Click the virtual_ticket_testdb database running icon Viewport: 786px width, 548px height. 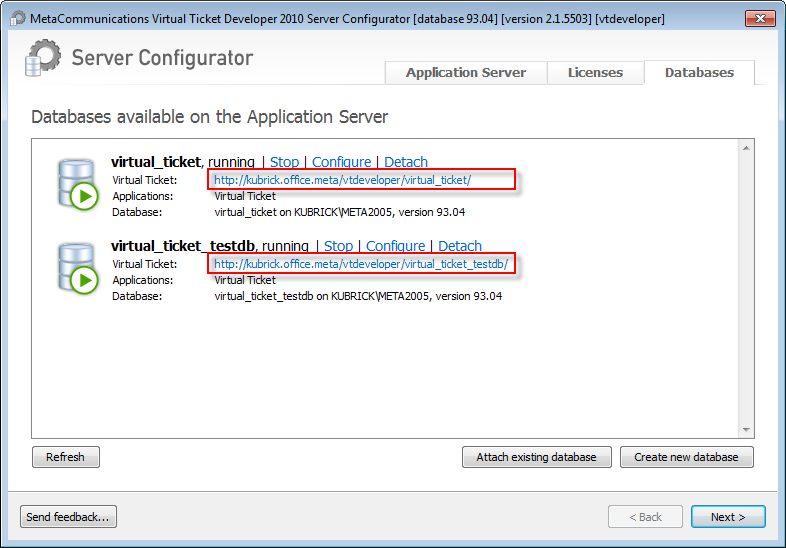(78, 268)
